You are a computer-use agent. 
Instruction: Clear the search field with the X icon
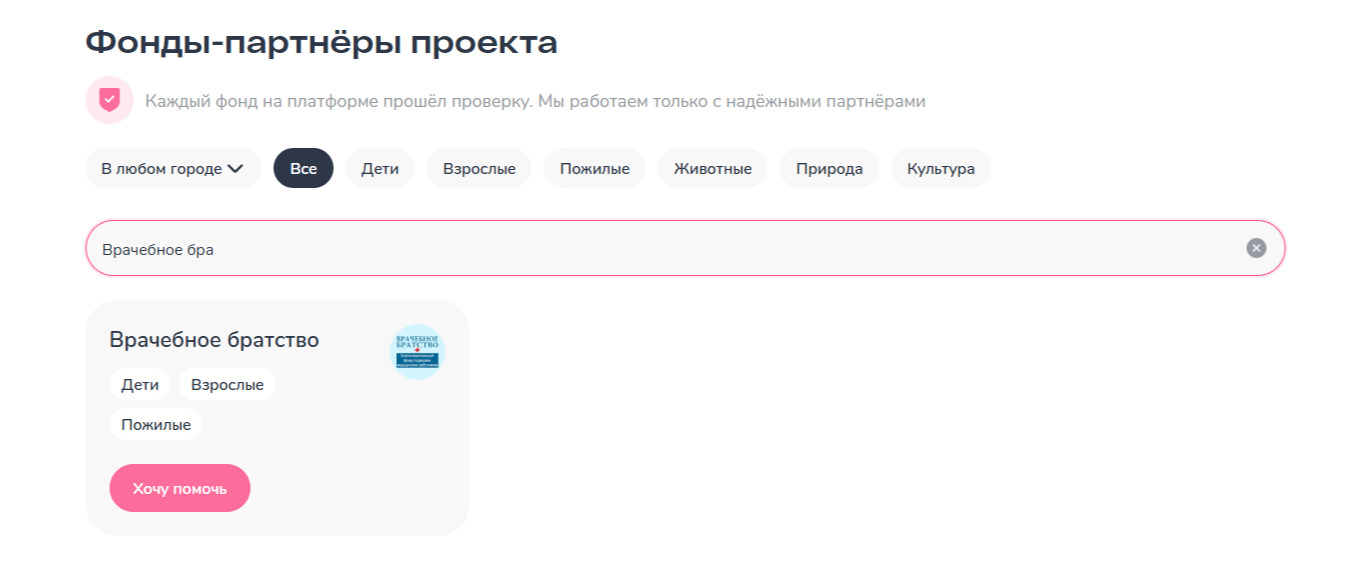(x=1256, y=248)
